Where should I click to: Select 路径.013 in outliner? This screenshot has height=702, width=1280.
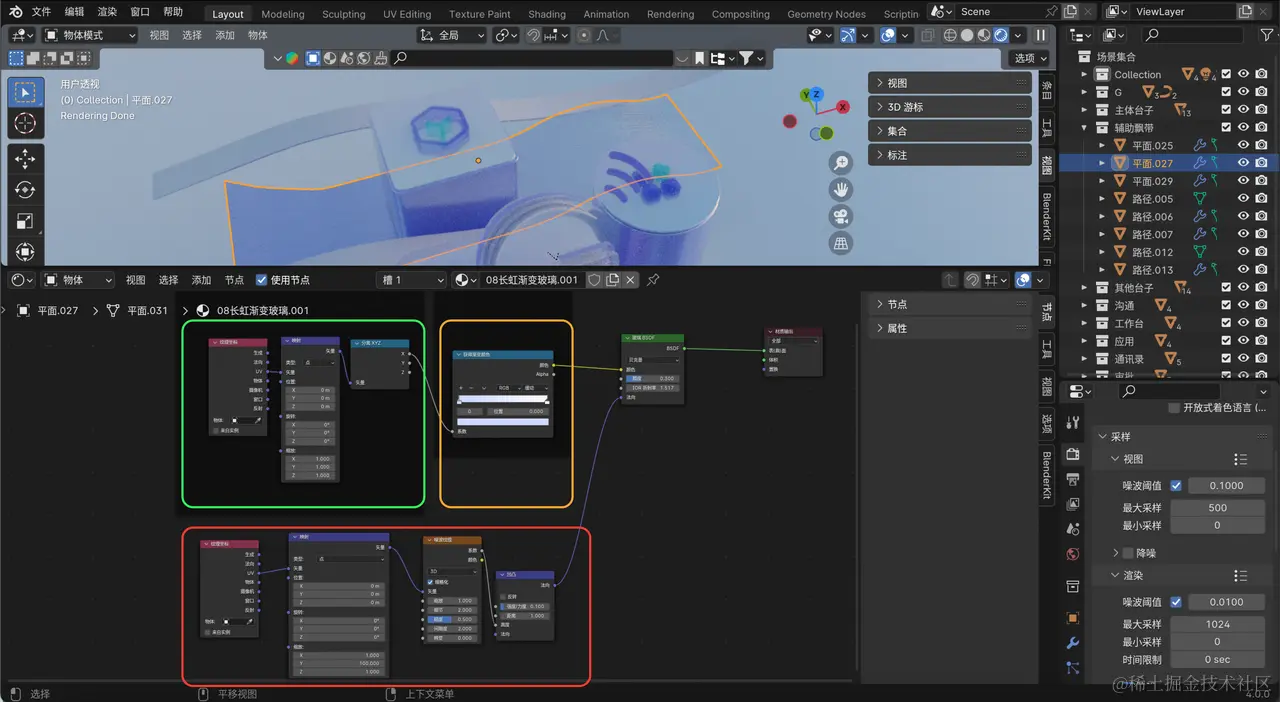(x=1152, y=270)
